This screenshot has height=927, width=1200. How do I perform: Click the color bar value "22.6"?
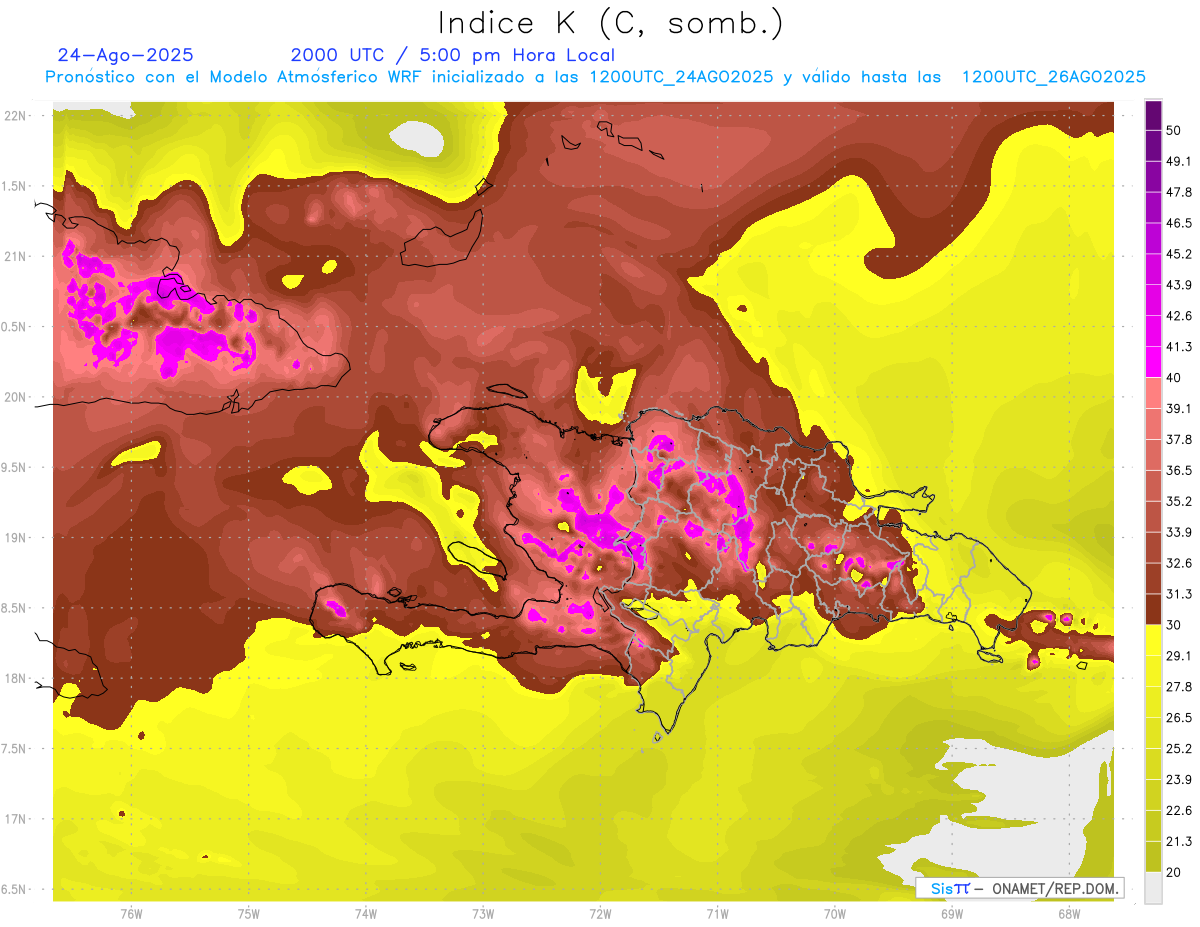(x=1179, y=811)
